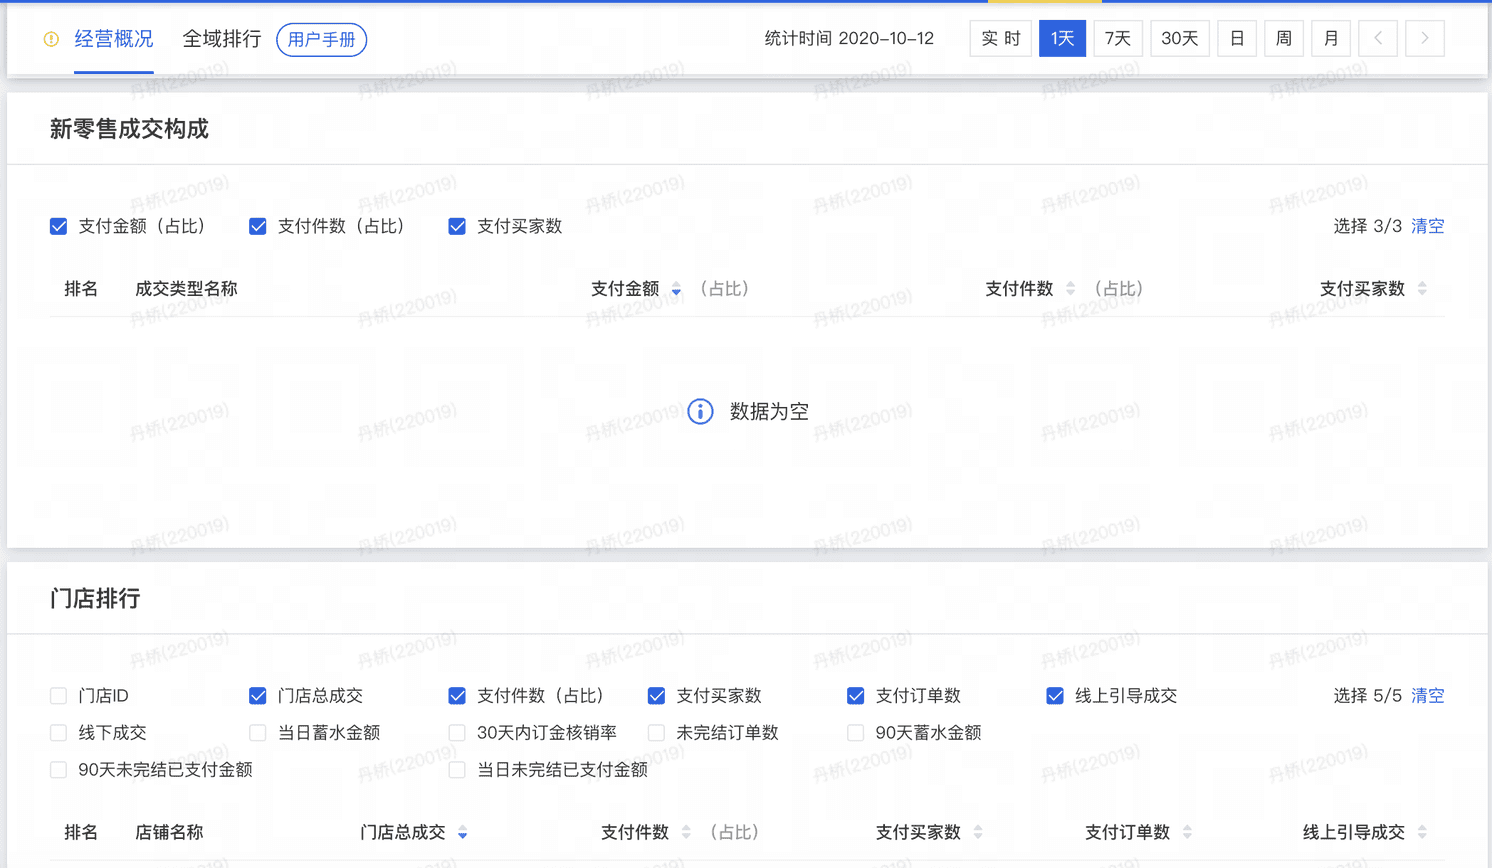The height and width of the screenshot is (868, 1492).
Task: Check the 线下成交 checkbox
Action: point(59,732)
